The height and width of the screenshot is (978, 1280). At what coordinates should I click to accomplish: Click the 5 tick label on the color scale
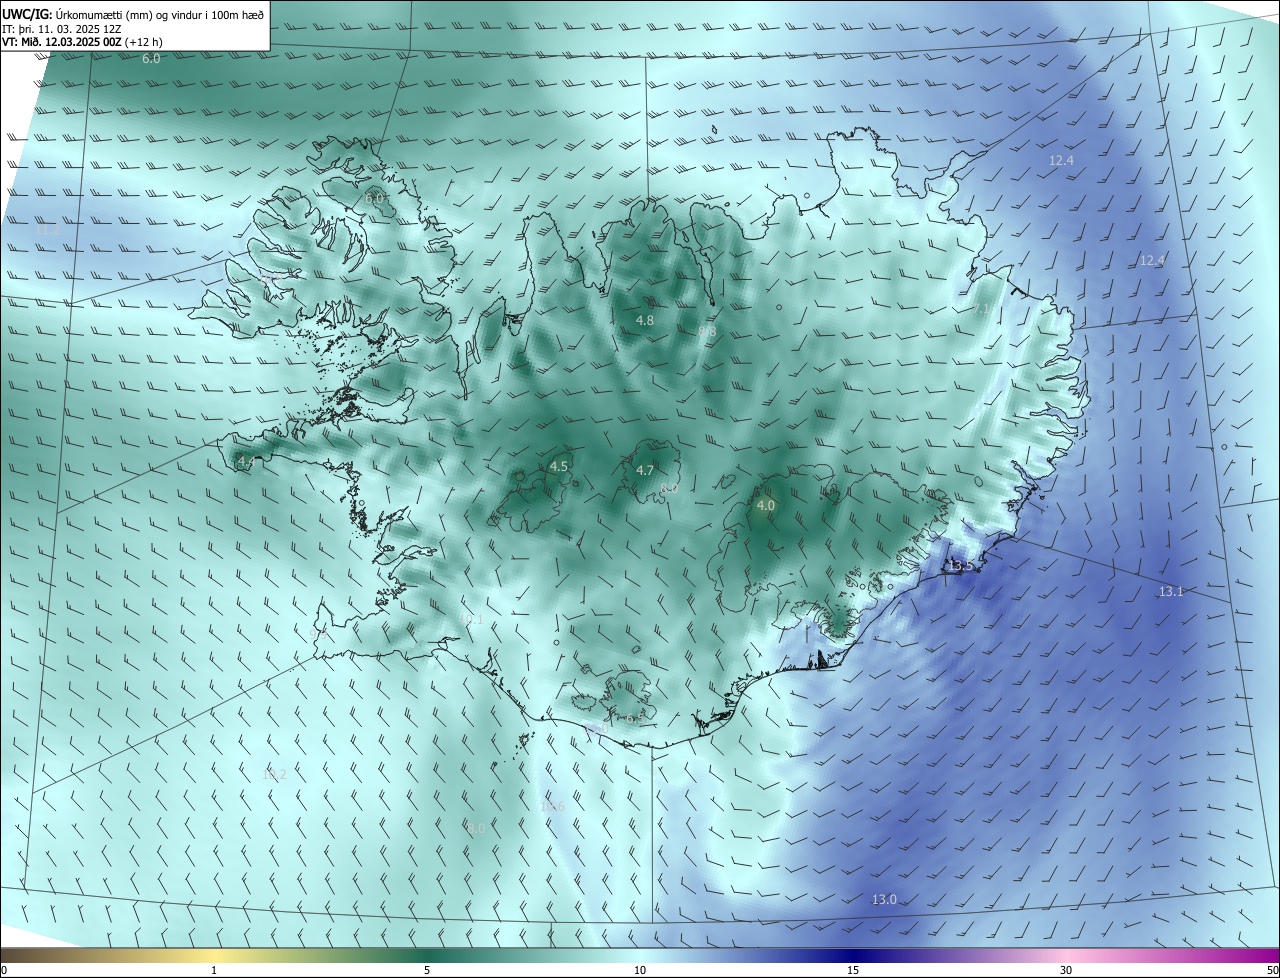[x=427, y=970]
